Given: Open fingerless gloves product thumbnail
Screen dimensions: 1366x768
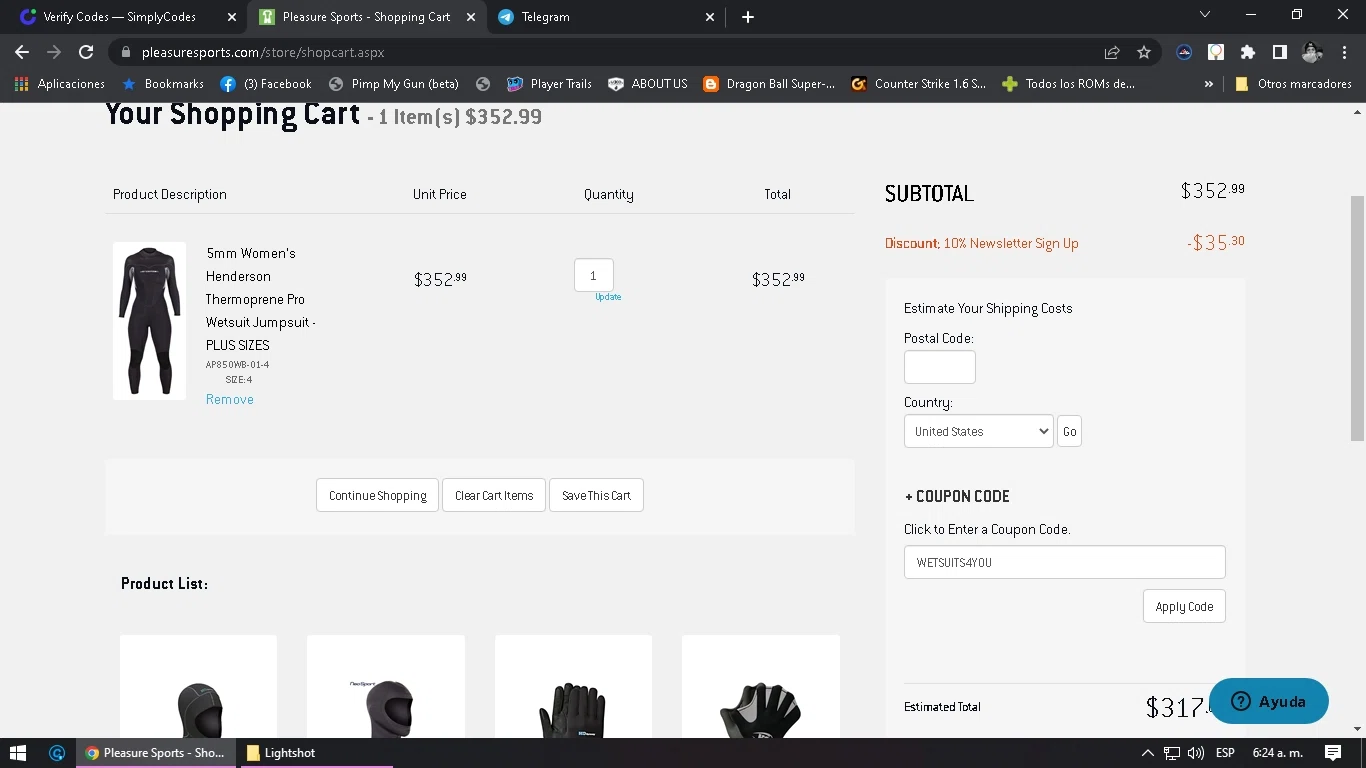Looking at the screenshot, I should 761,687.
